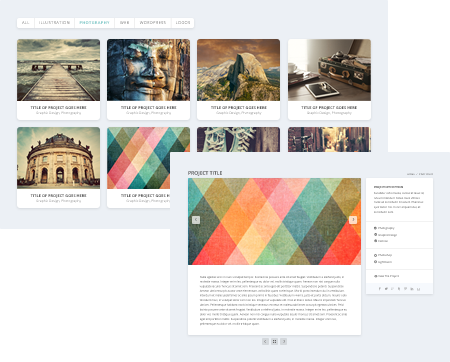Filter portfolio by WordPress
Screen dimensions: 450x362
[153, 23]
